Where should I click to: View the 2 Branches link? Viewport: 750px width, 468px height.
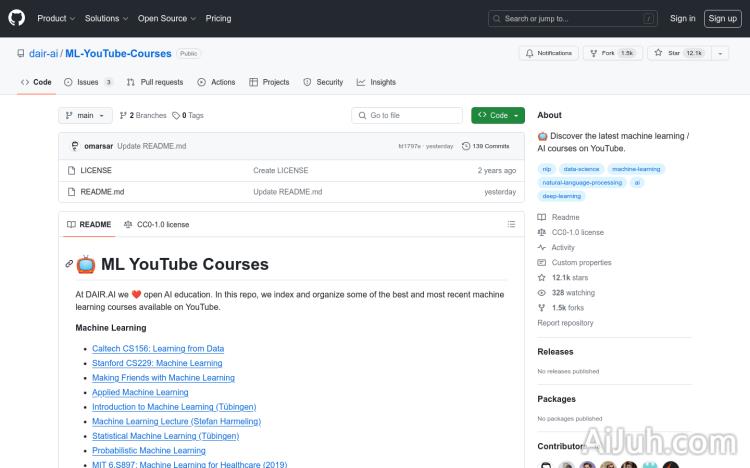[x=143, y=115]
